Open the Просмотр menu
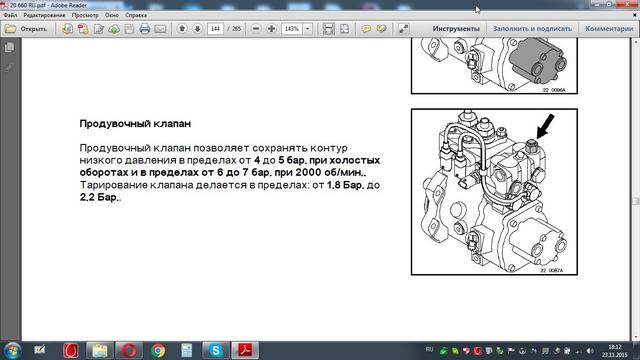The image size is (640, 360). tap(85, 15)
